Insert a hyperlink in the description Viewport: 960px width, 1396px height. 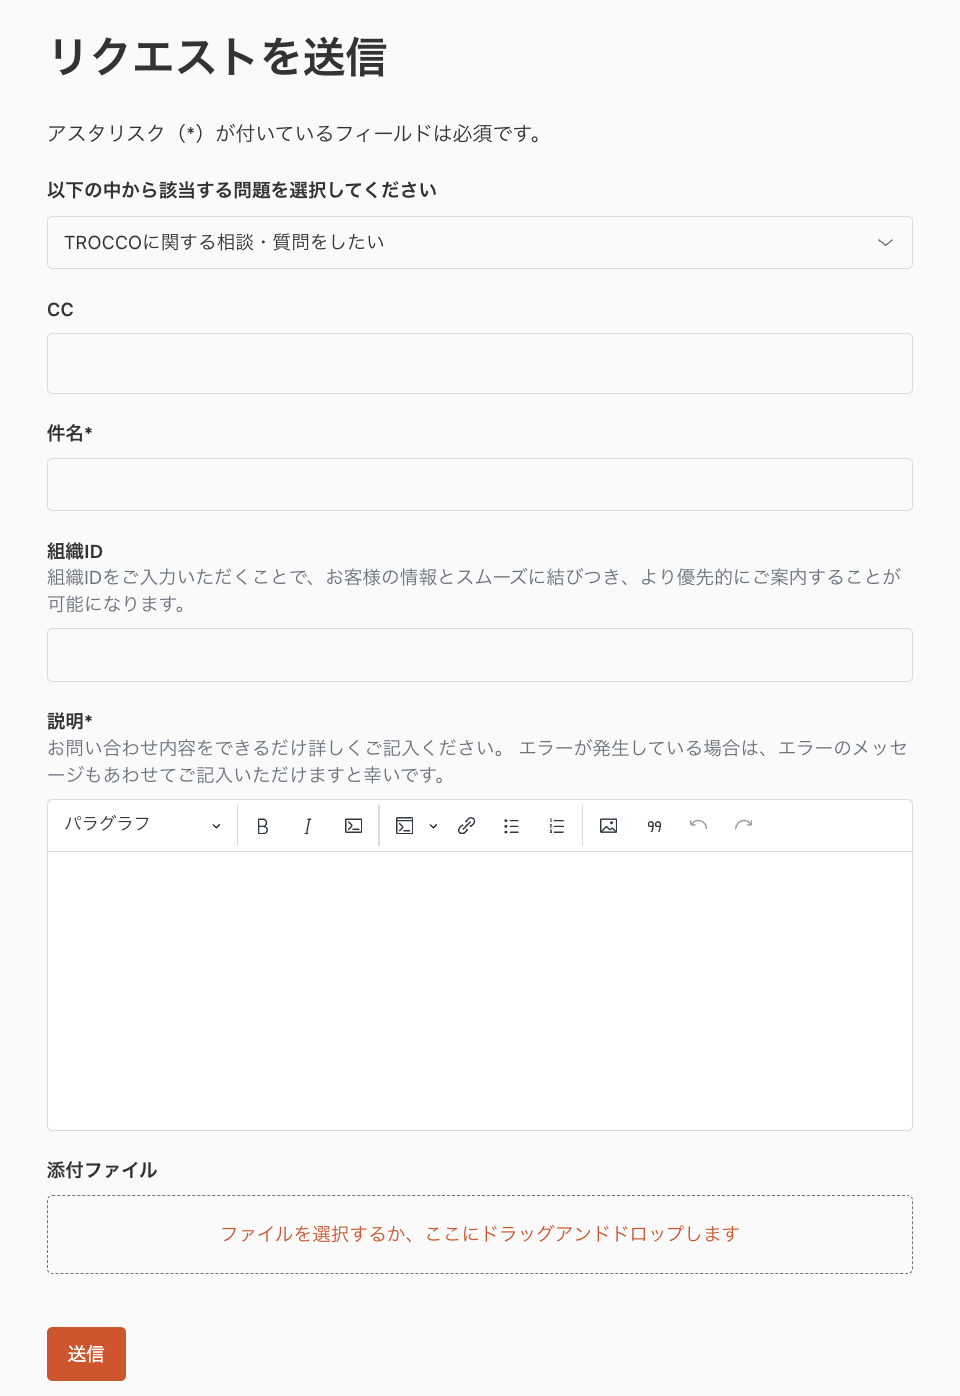466,825
